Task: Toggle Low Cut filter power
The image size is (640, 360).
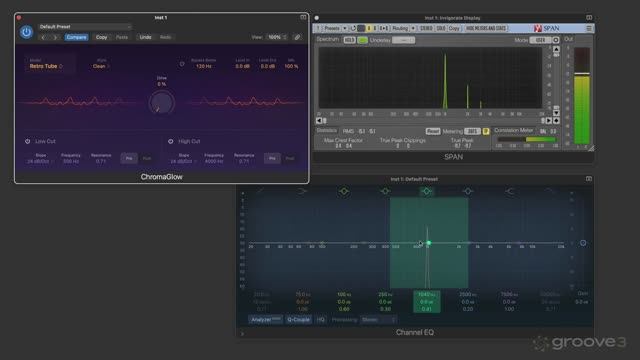Action: tap(27, 141)
